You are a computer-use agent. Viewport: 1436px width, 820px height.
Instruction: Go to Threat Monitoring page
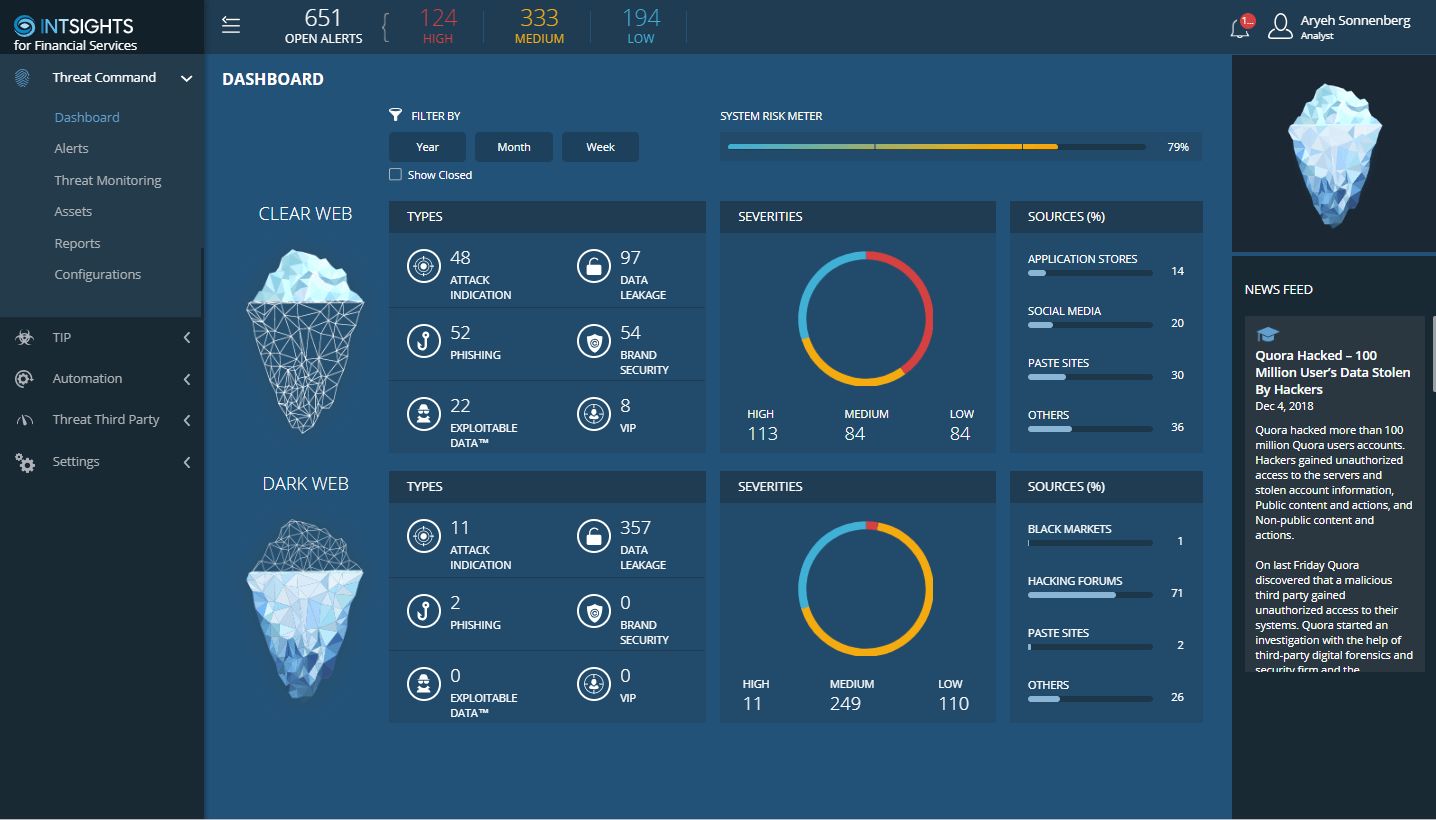(107, 181)
